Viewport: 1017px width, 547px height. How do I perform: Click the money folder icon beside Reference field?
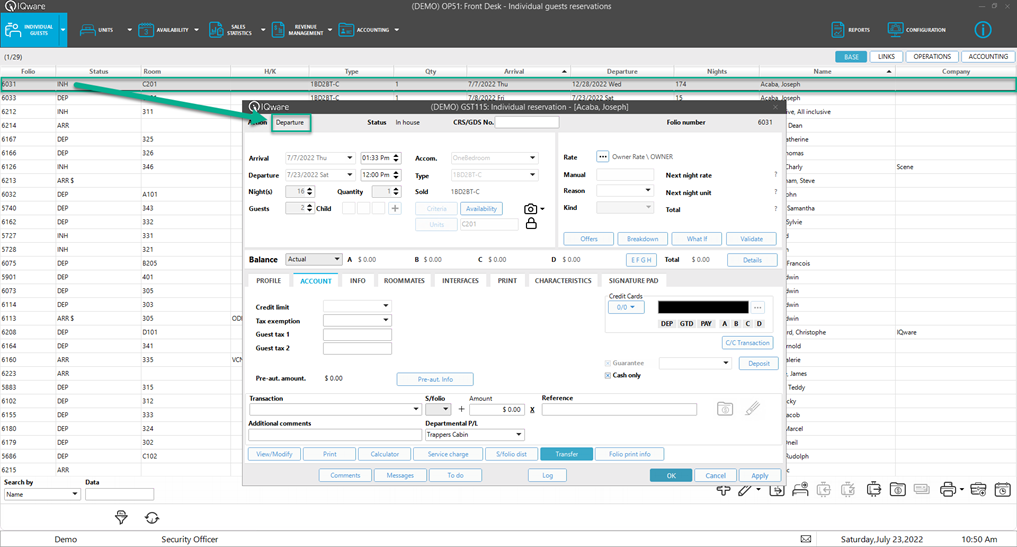(725, 409)
